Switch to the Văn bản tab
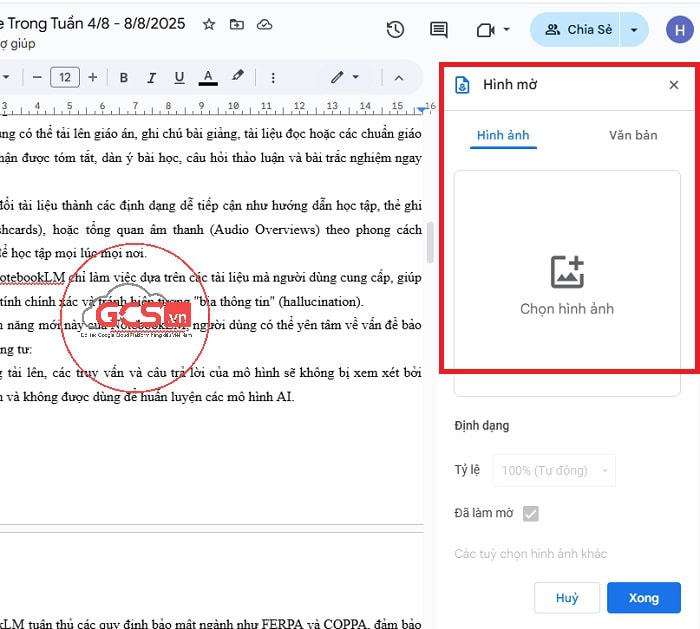 pyautogui.click(x=633, y=135)
